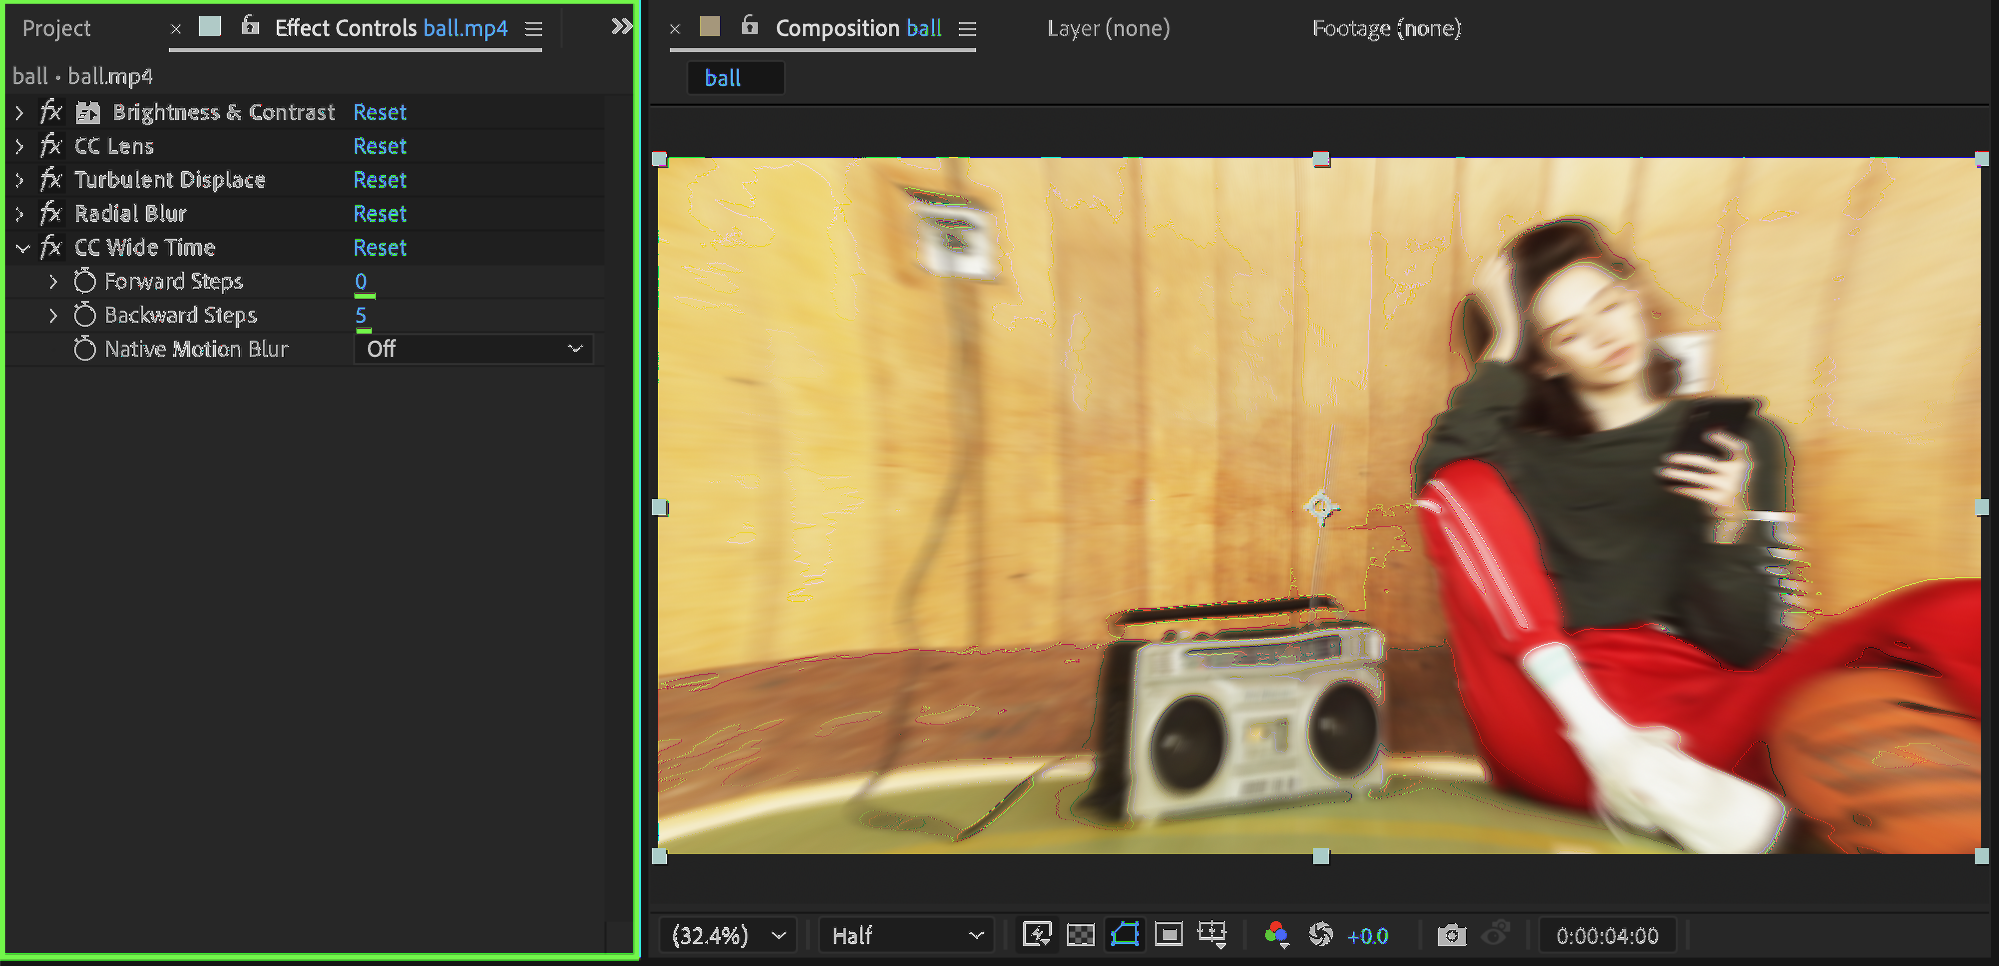Click the Forward Steps stopwatch icon

coord(85,281)
